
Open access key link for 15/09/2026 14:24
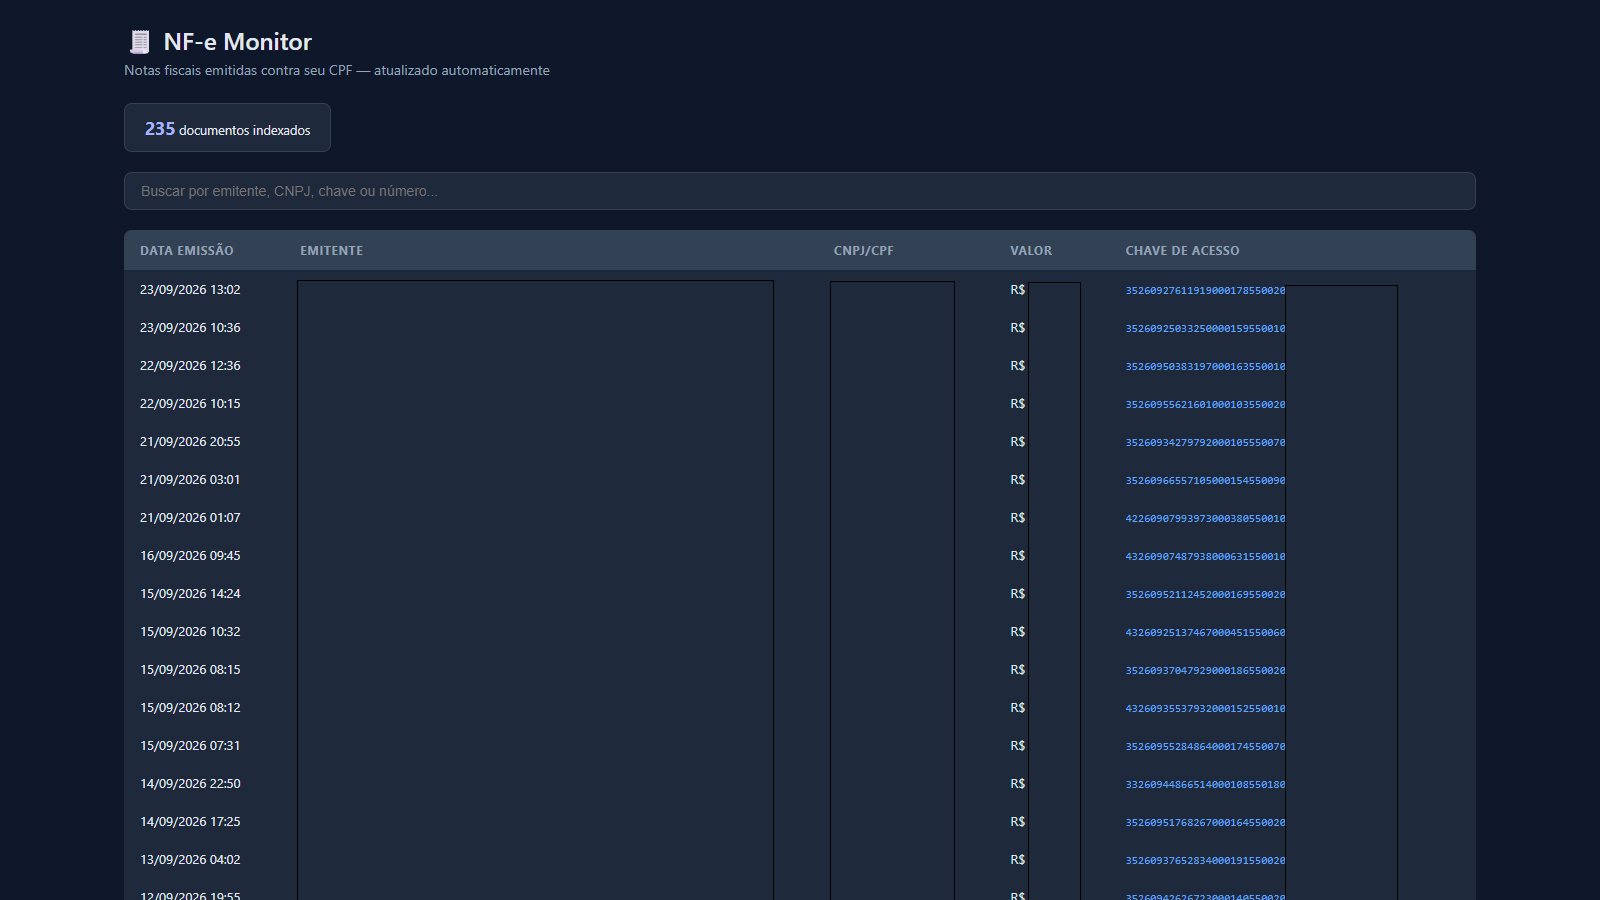pyautogui.click(x=1205, y=595)
